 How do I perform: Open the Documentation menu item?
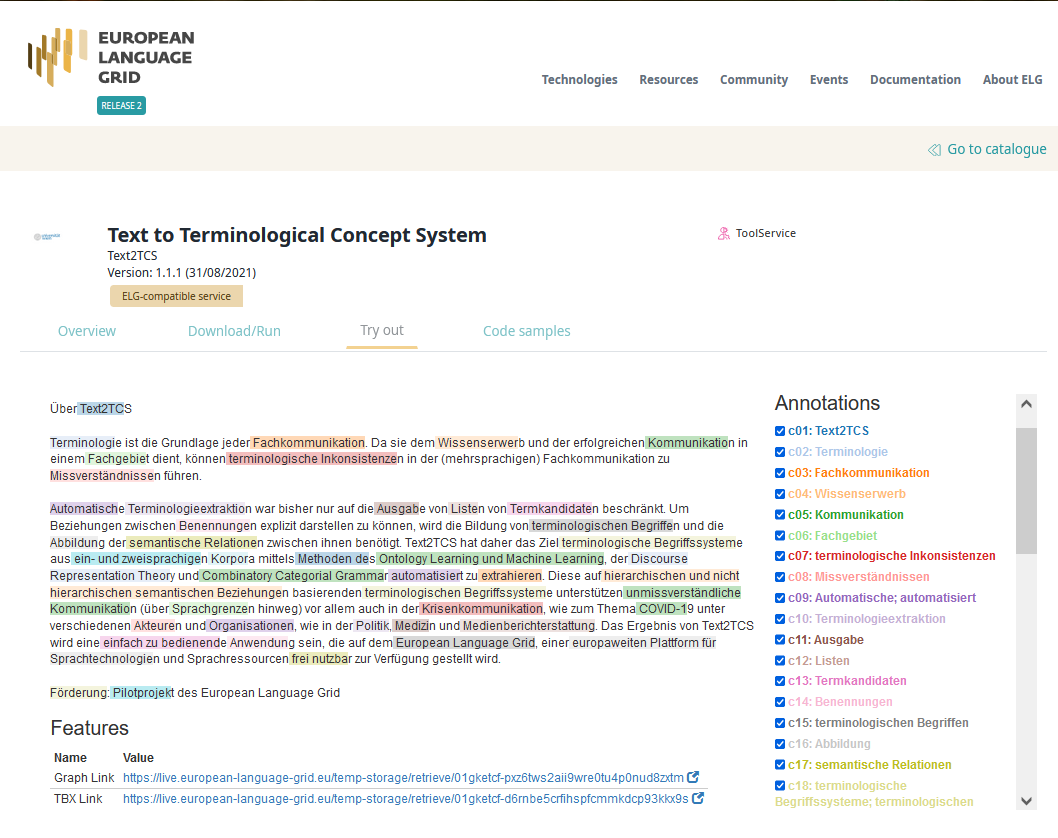click(x=915, y=80)
